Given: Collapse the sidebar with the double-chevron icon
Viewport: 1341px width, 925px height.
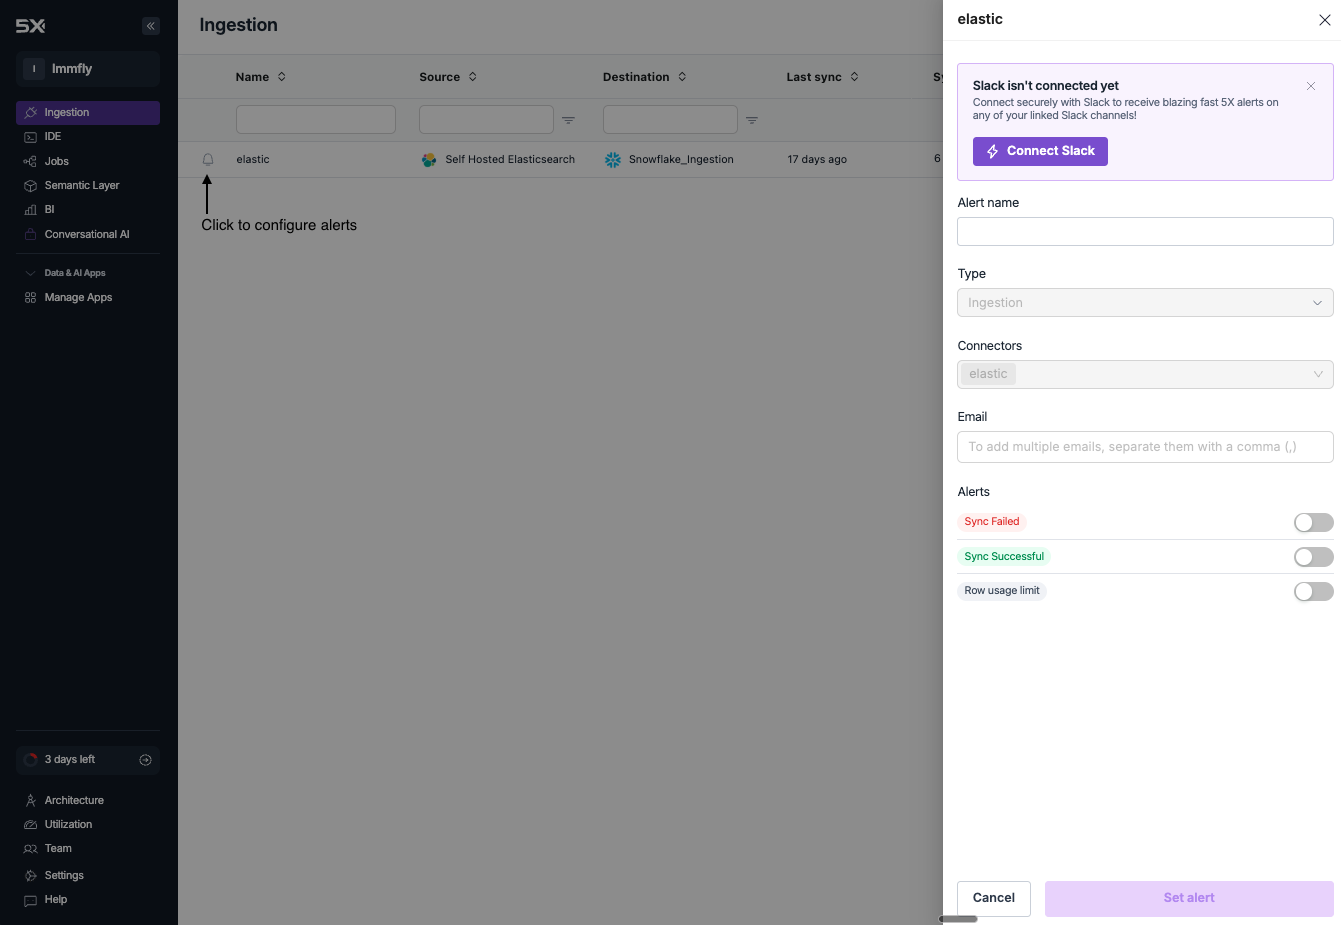Looking at the screenshot, I should [x=151, y=26].
